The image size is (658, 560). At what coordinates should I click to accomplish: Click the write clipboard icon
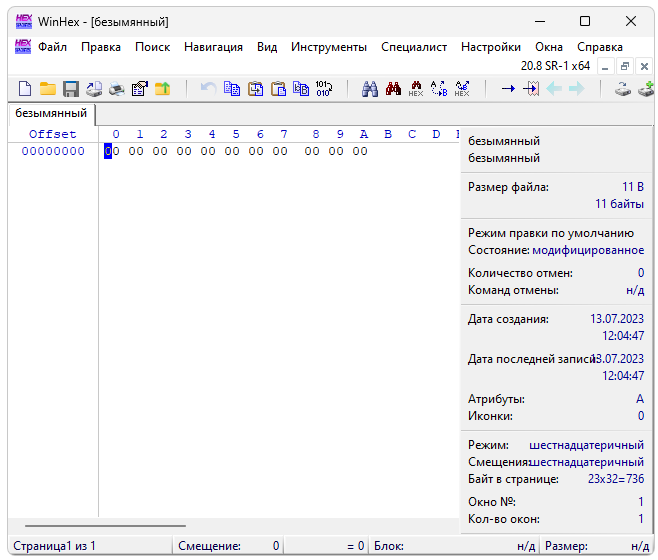(255, 89)
